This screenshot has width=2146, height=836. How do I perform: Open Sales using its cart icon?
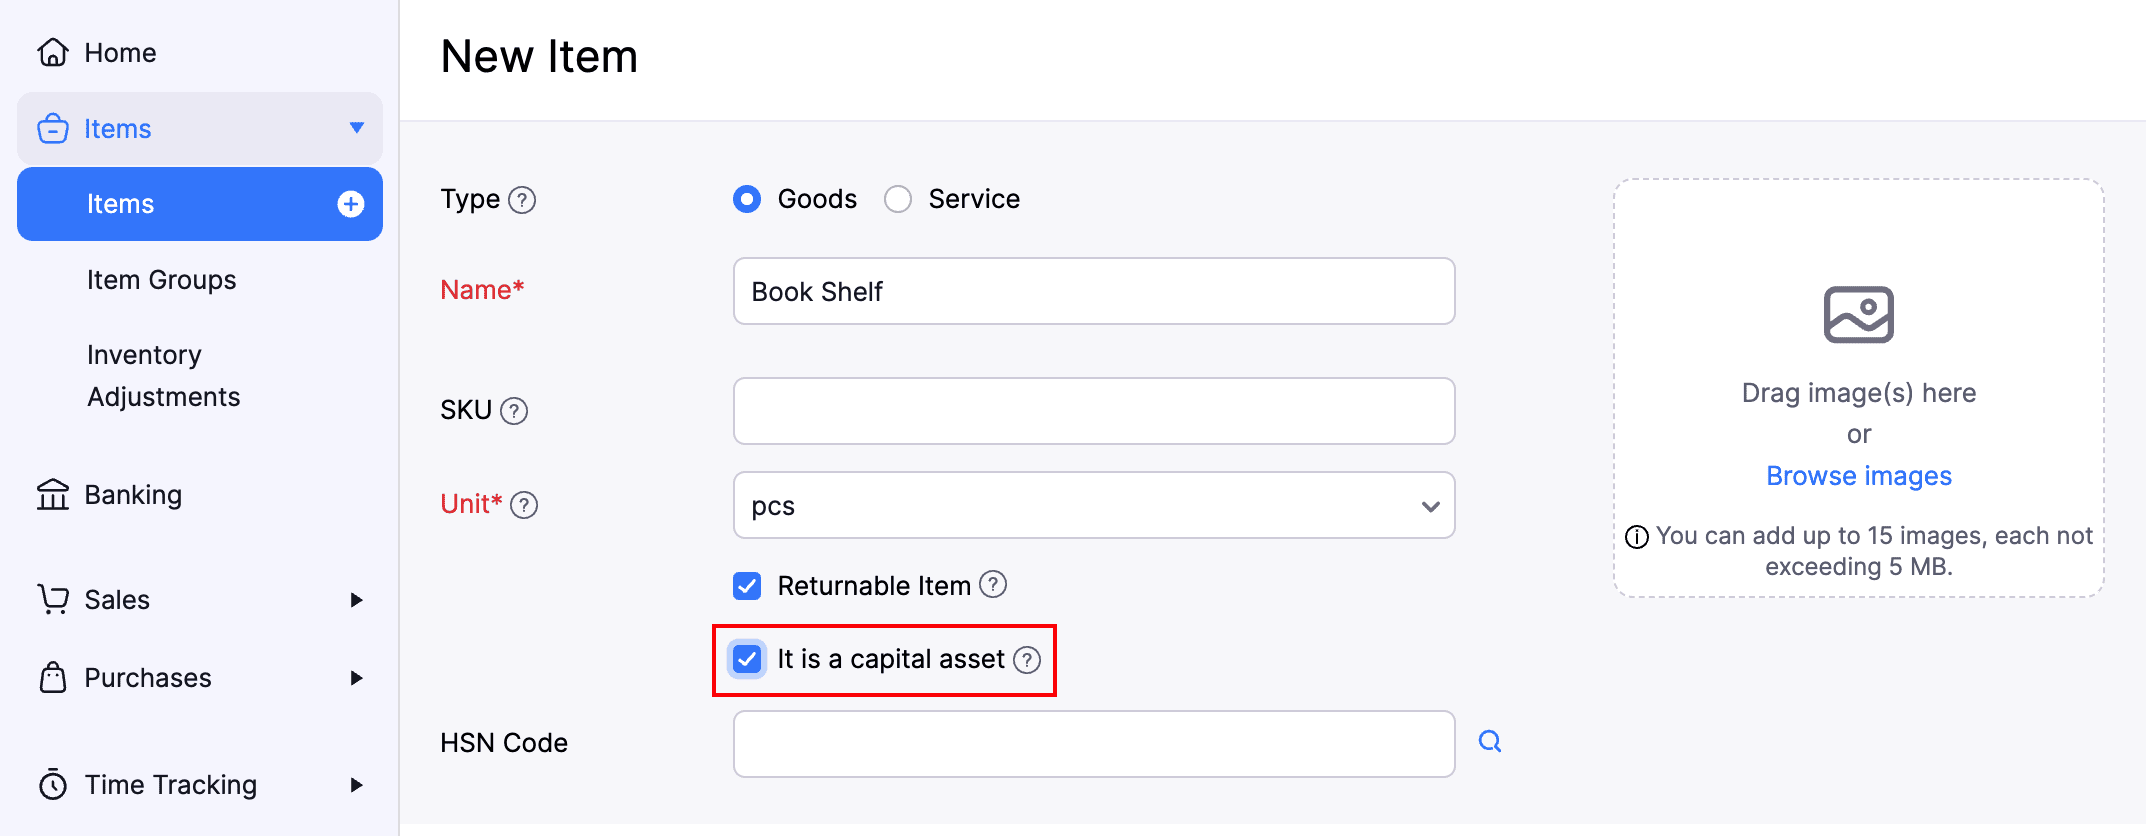coord(53,599)
